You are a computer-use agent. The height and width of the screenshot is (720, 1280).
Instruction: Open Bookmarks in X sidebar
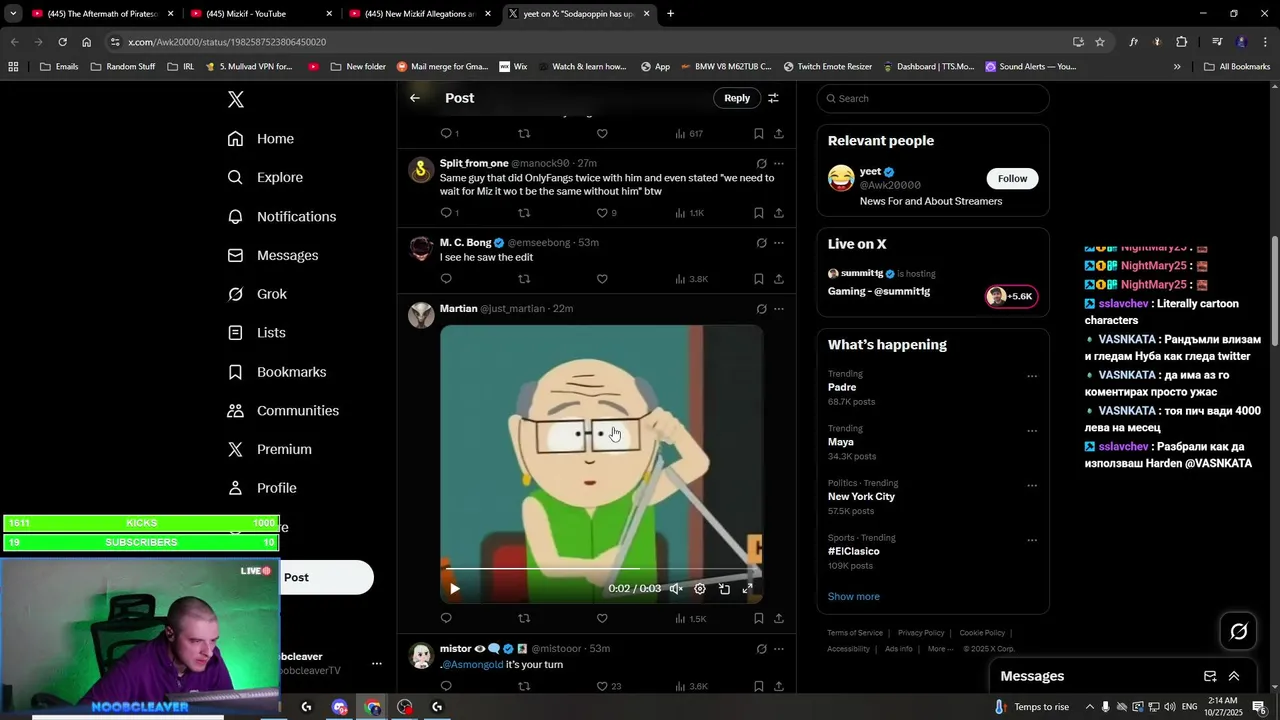click(x=277, y=372)
